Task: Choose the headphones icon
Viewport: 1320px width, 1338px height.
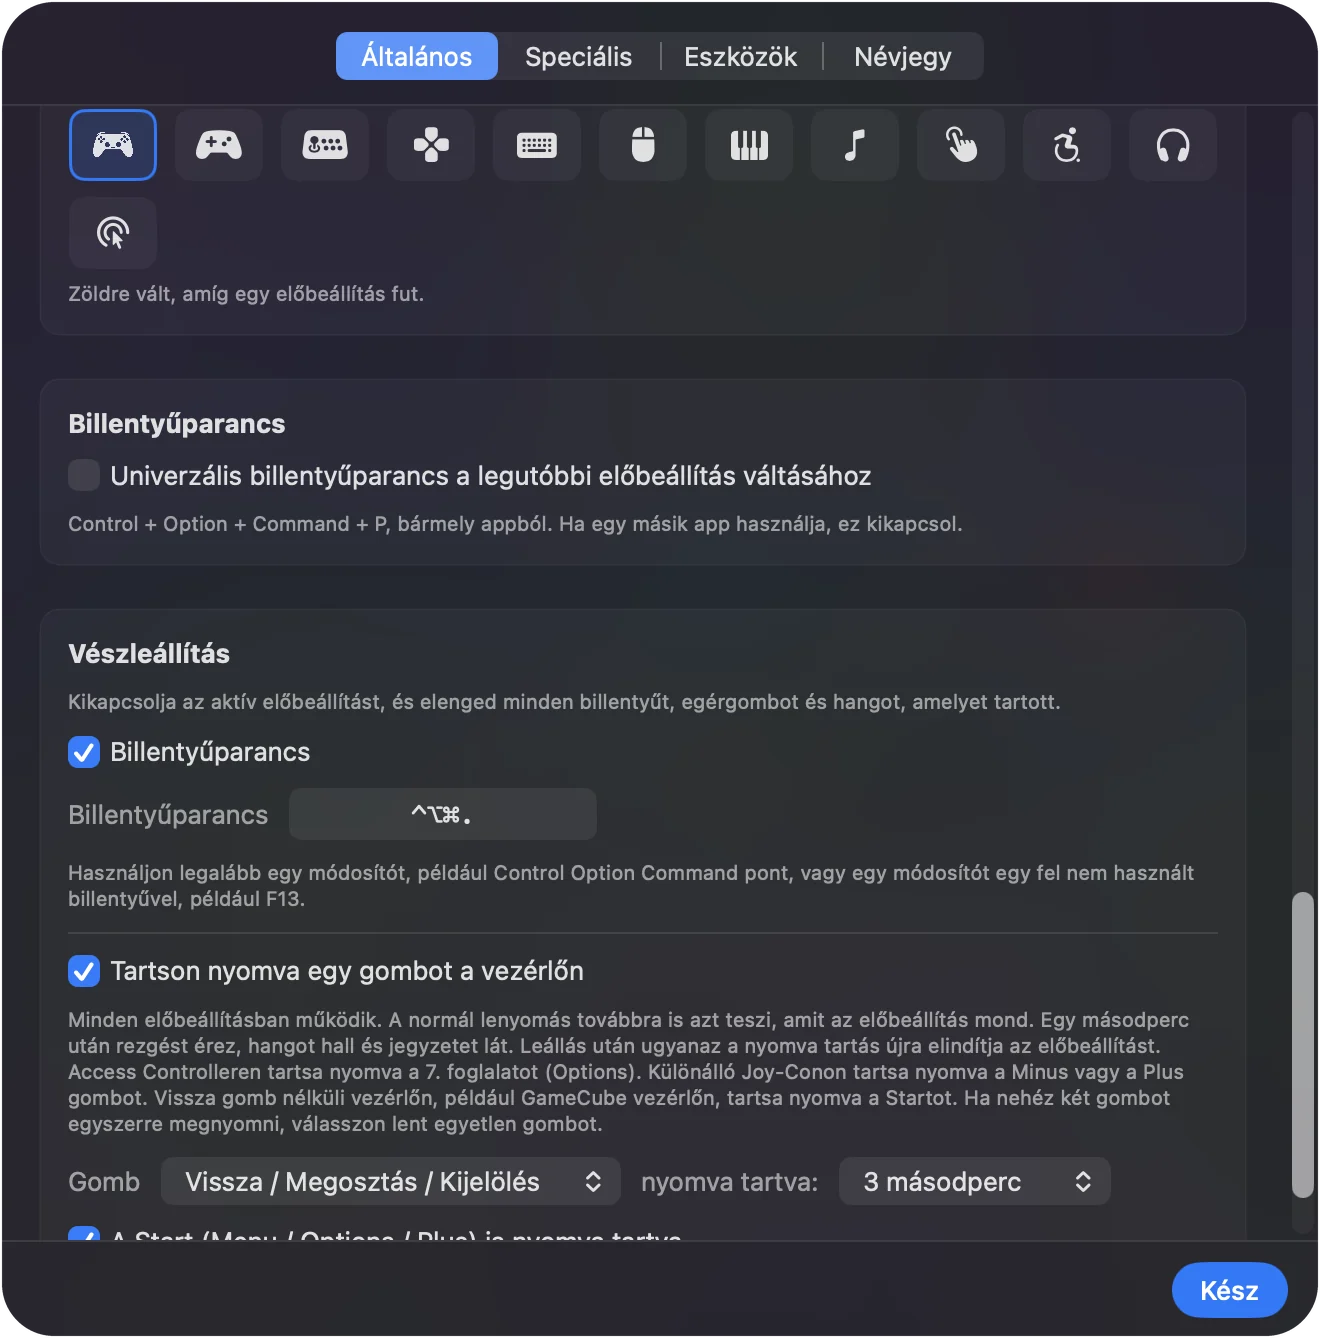Action: pyautogui.click(x=1173, y=145)
